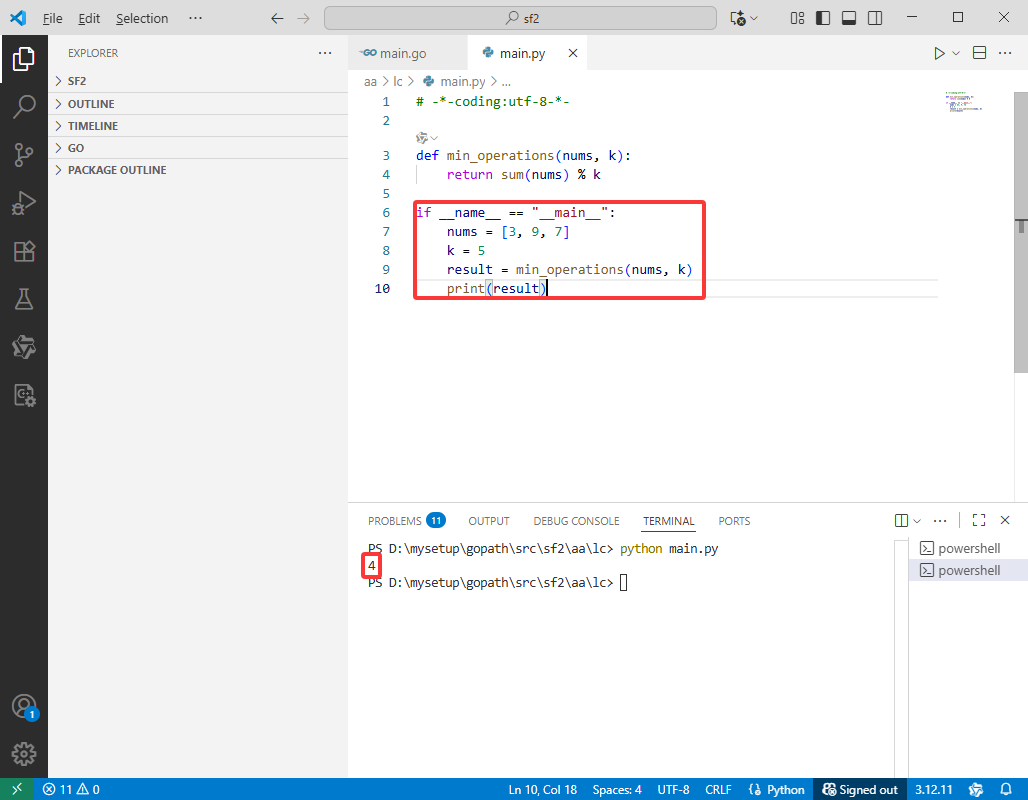Click Signed out status item

pos(860,790)
